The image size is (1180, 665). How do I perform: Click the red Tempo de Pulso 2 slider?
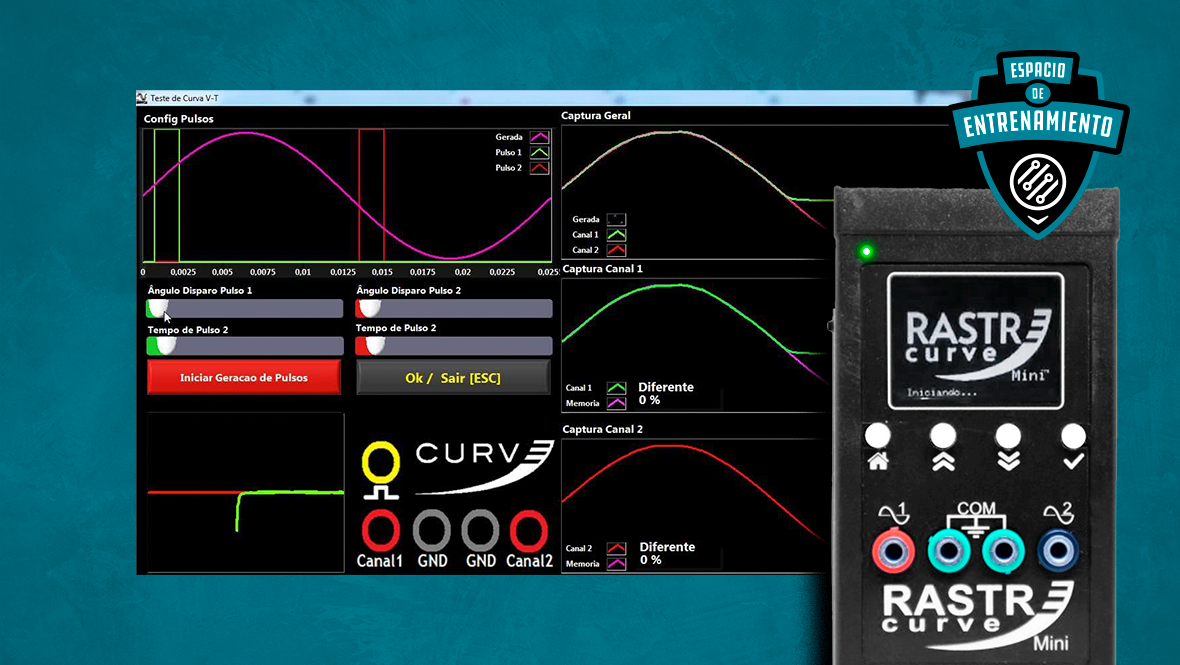[453, 345]
